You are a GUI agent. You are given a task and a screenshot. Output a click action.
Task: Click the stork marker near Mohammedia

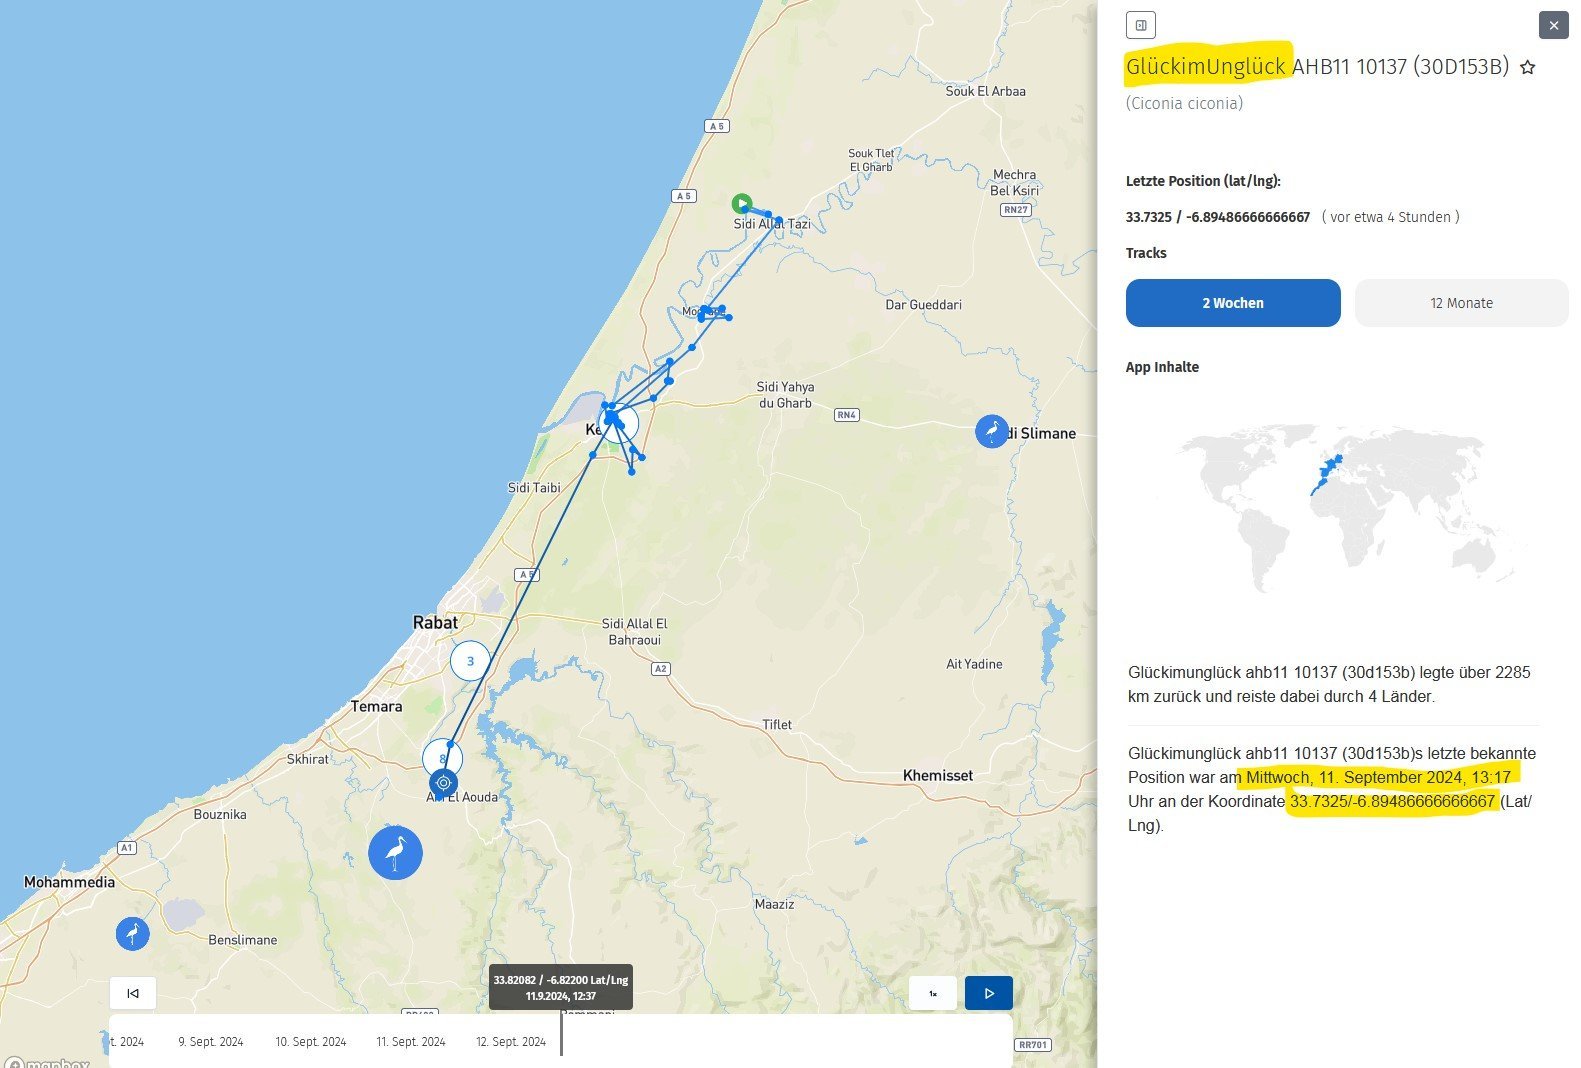[132, 934]
